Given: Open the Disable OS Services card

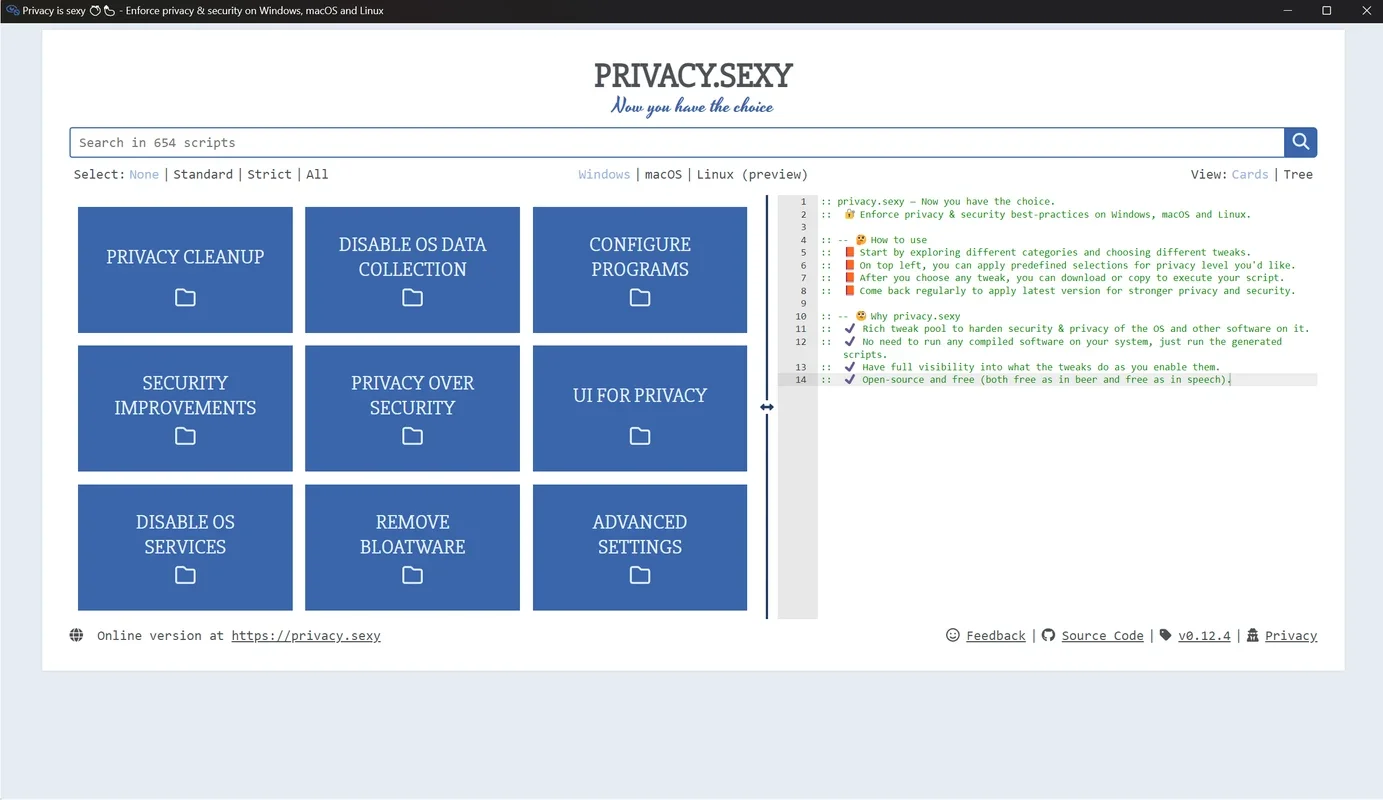Looking at the screenshot, I should (x=185, y=547).
